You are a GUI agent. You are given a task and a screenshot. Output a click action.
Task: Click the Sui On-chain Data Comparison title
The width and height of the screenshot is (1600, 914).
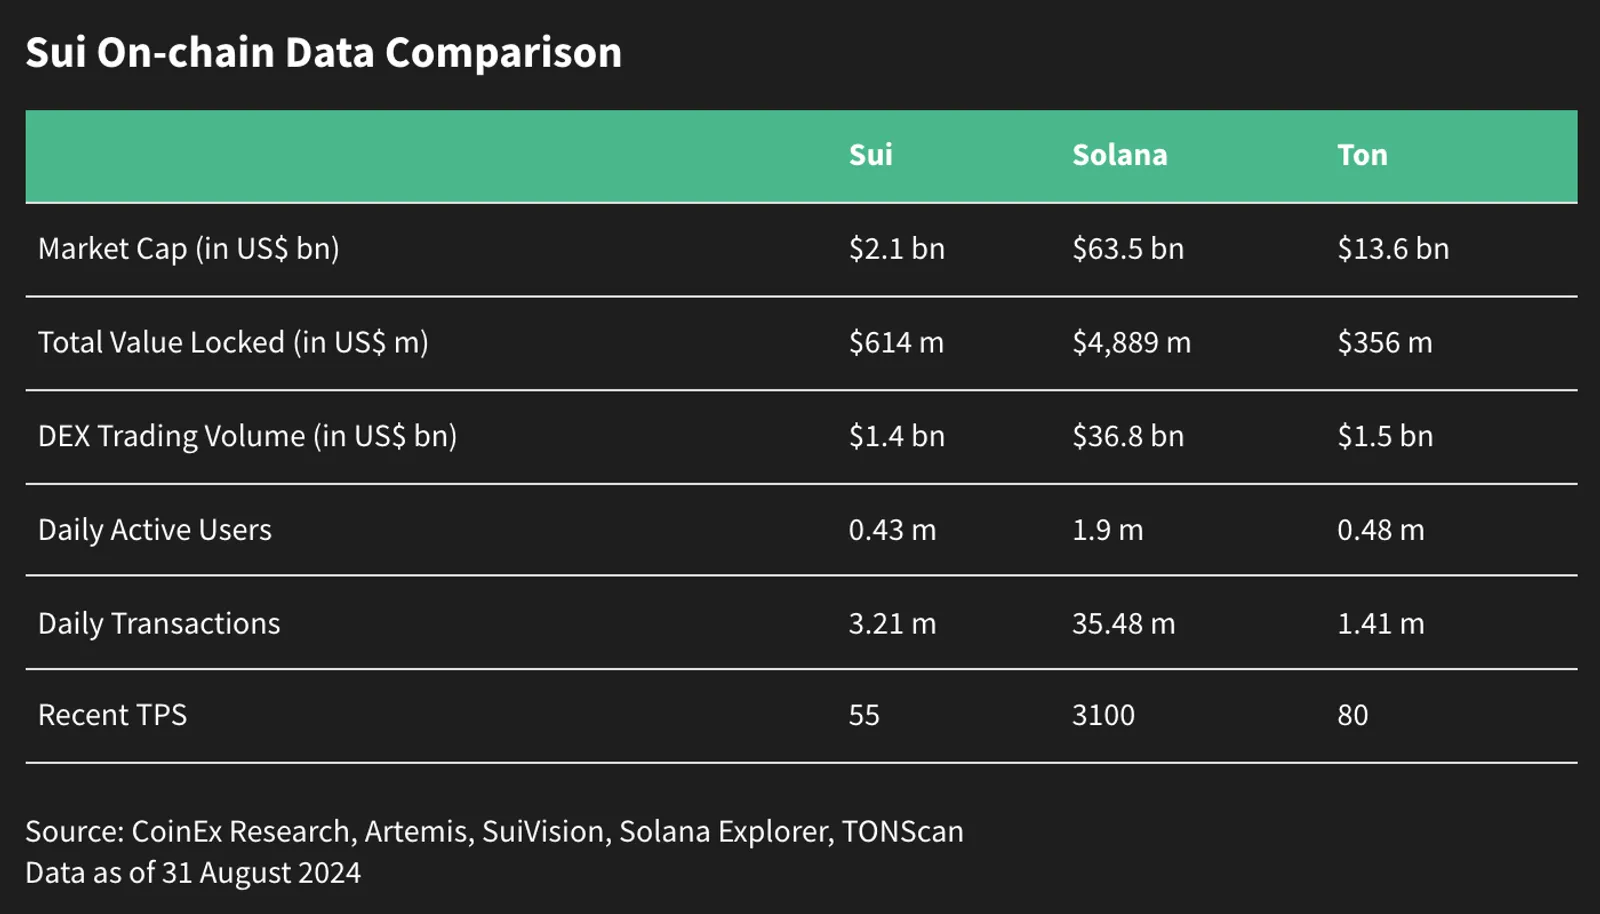pyautogui.click(x=323, y=52)
